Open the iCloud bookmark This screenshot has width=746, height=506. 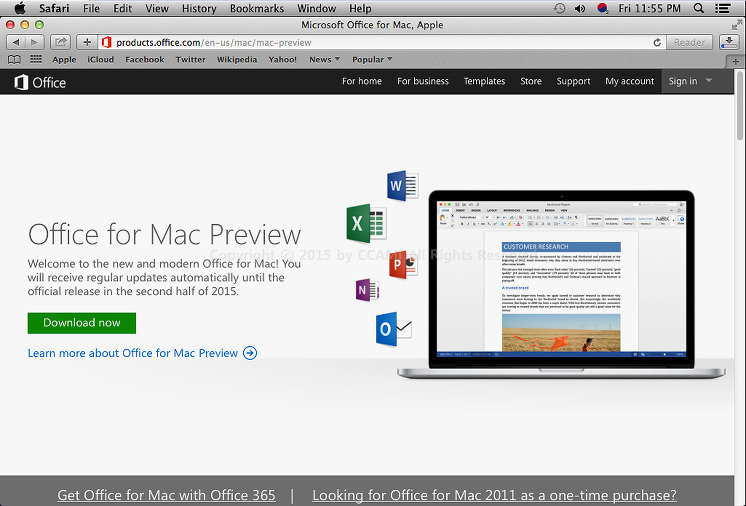tap(100, 59)
